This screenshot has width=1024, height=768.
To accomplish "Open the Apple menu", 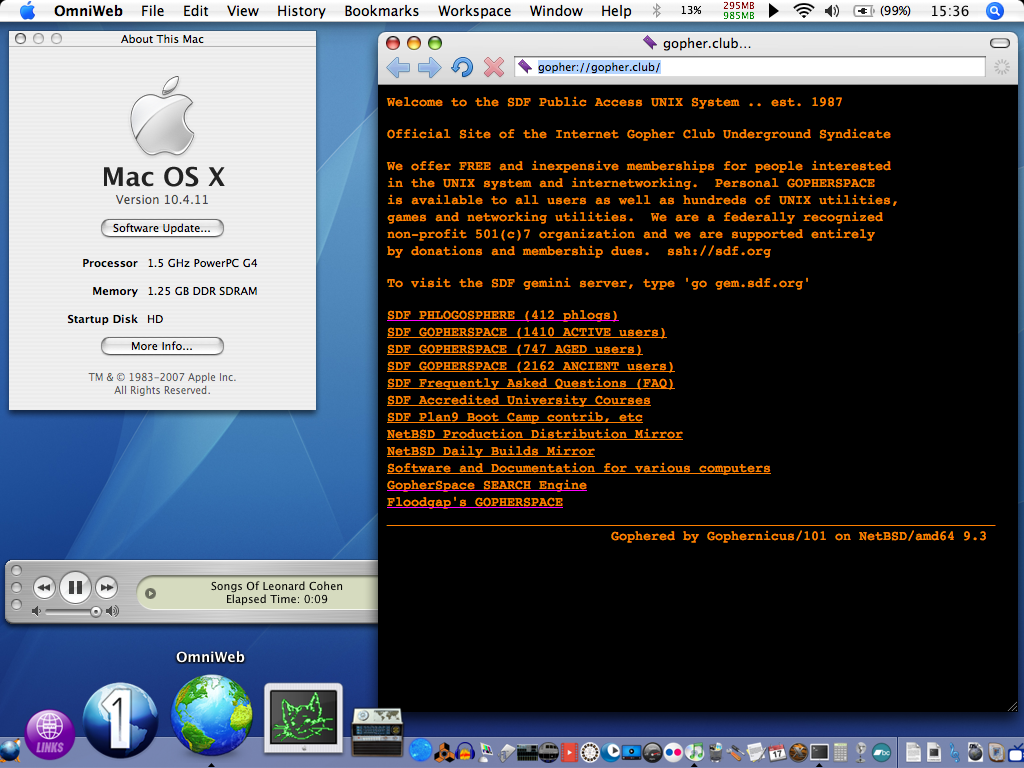I will tap(27, 10).
